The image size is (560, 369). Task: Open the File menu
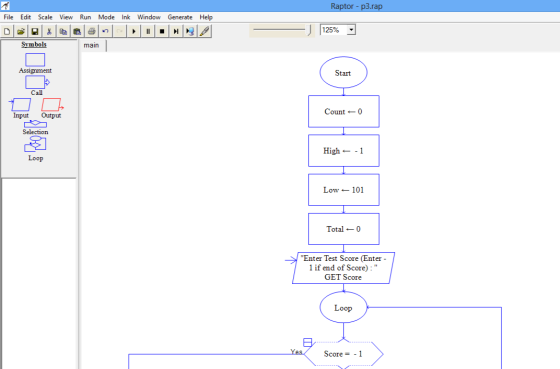click(x=8, y=17)
